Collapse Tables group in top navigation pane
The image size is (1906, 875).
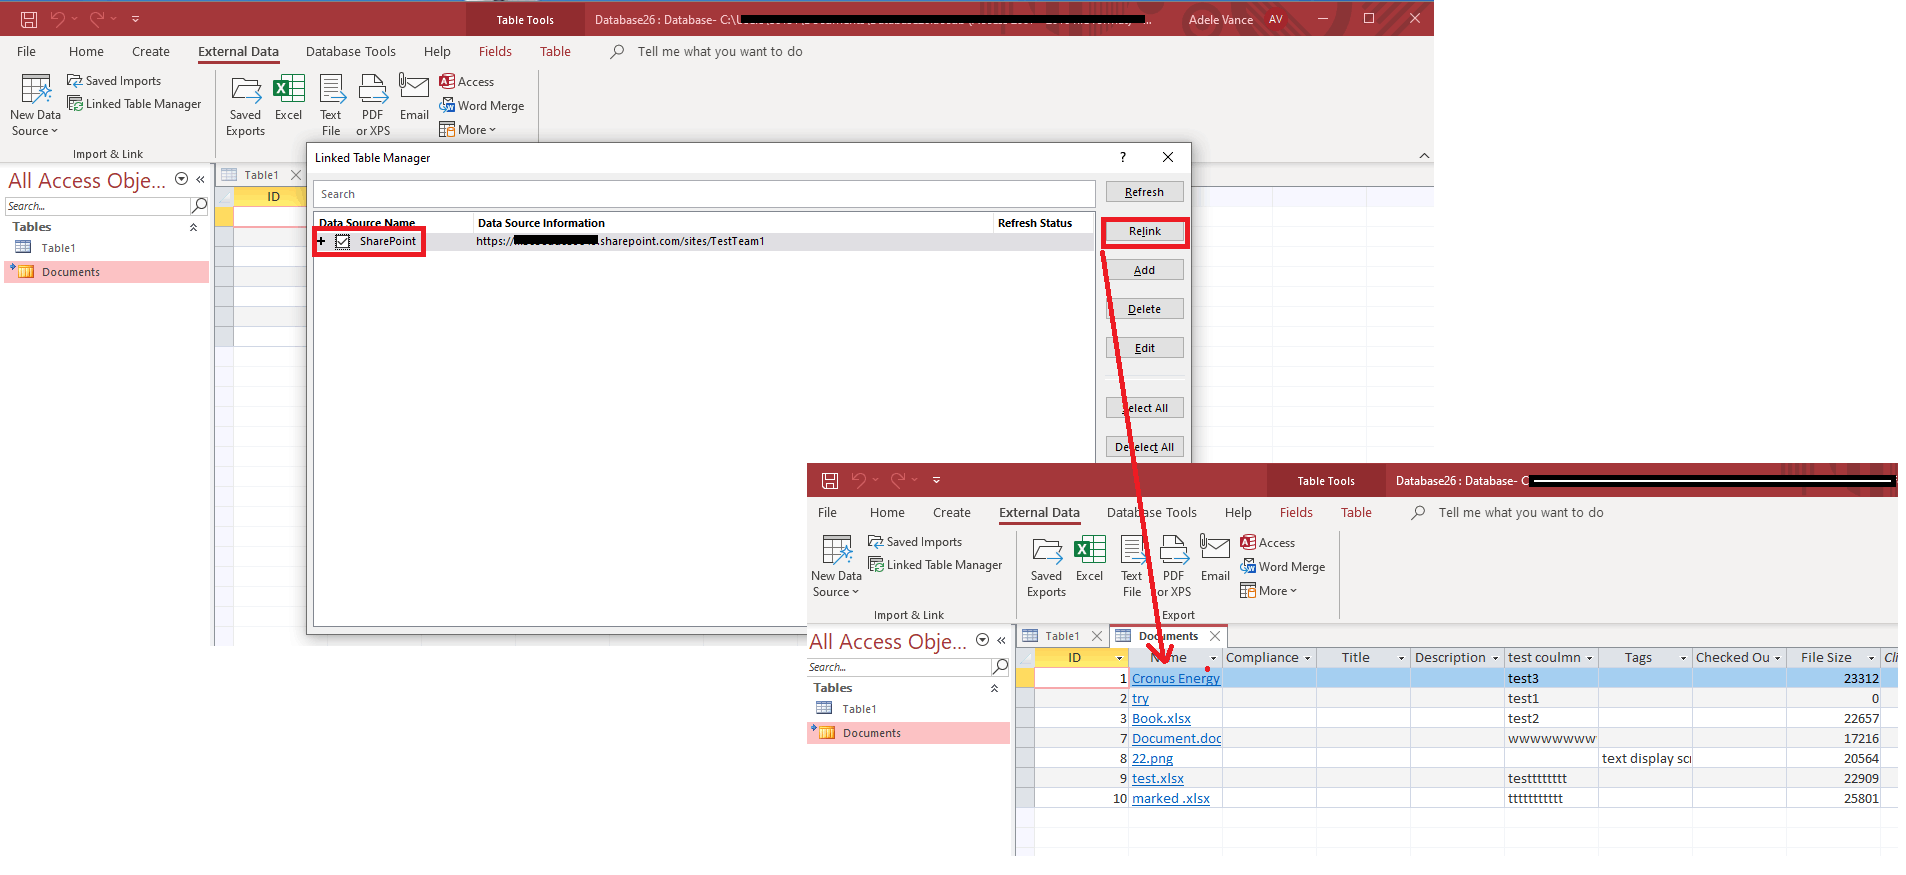(194, 227)
